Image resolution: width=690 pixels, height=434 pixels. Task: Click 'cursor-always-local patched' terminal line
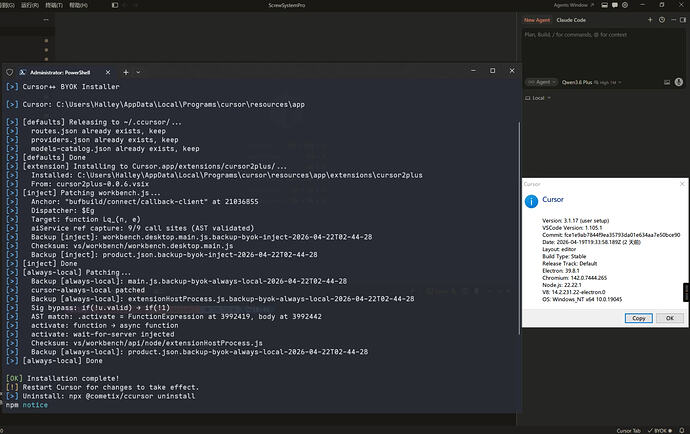(x=88, y=290)
